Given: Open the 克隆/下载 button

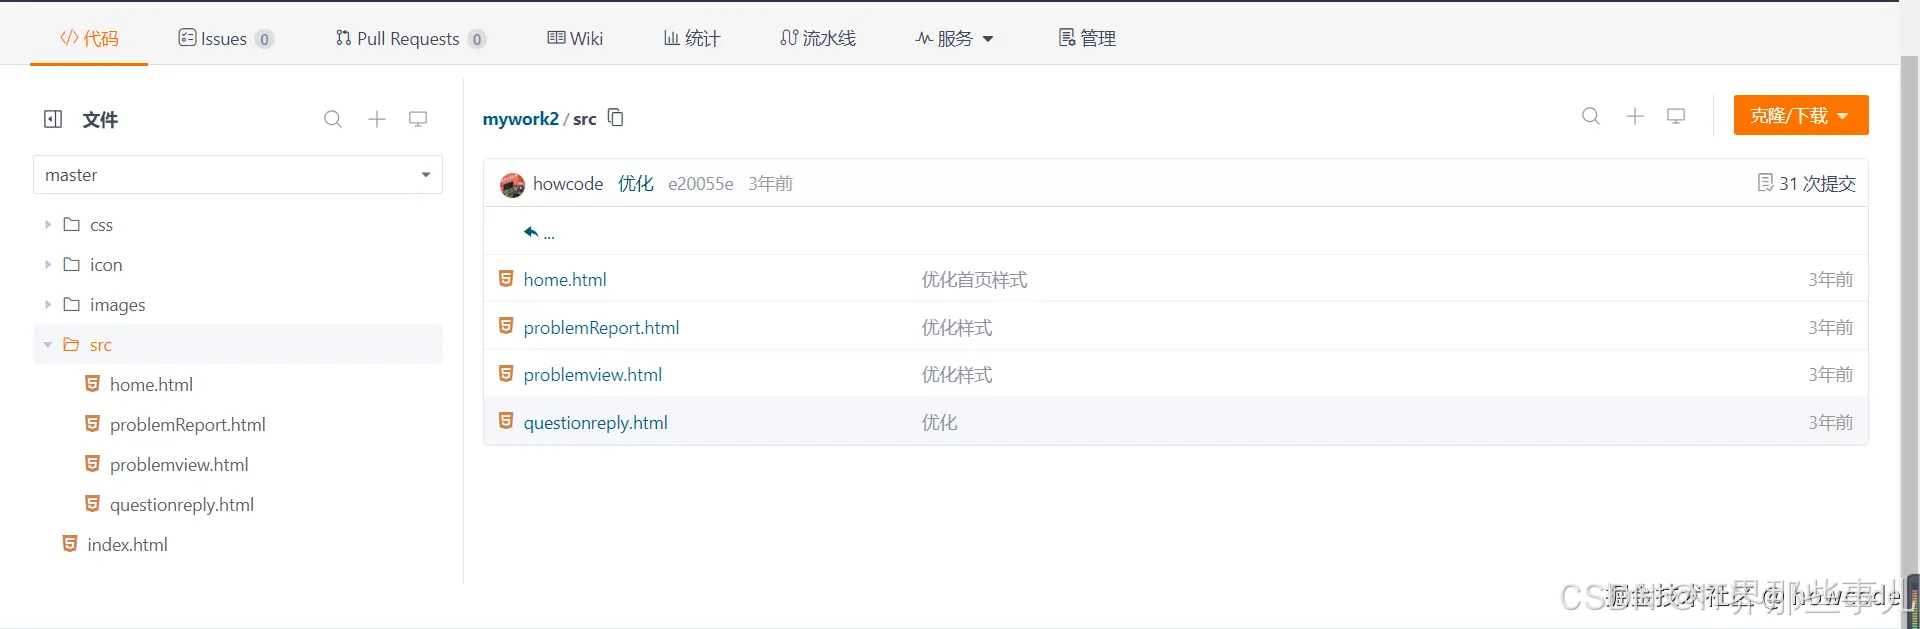Looking at the screenshot, I should point(1801,115).
